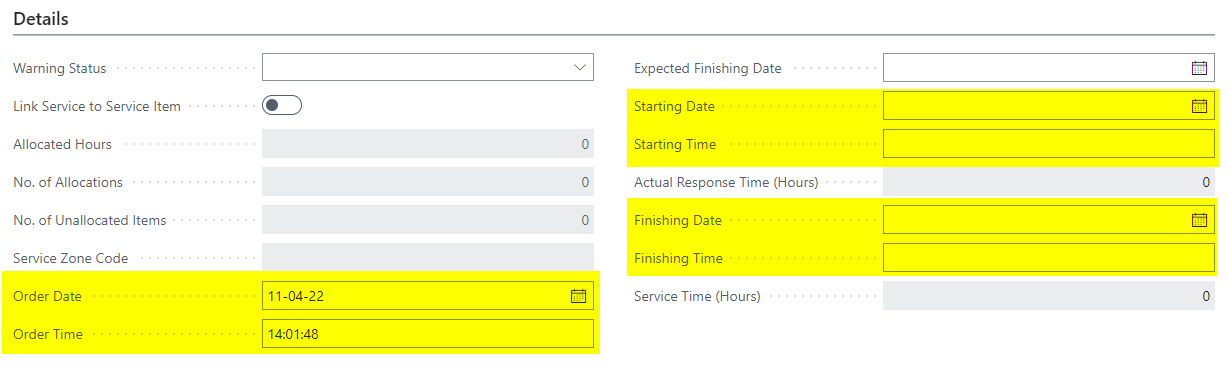Click the Service Zone Code field
The width and height of the screenshot is (1228, 367).
click(x=428, y=258)
